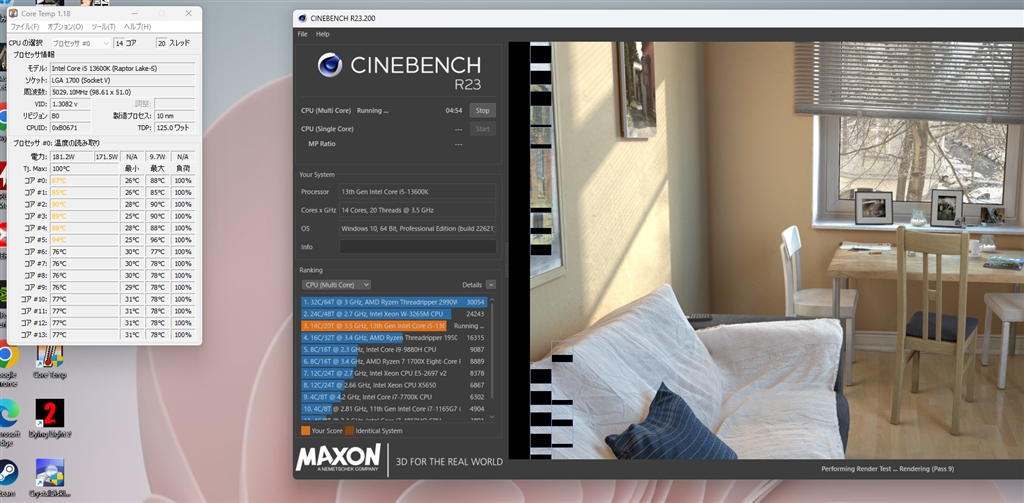This screenshot has width=1024, height=503.
Task: Select ranking row Intel Xeon CPU X5650
Action: click(x=394, y=385)
